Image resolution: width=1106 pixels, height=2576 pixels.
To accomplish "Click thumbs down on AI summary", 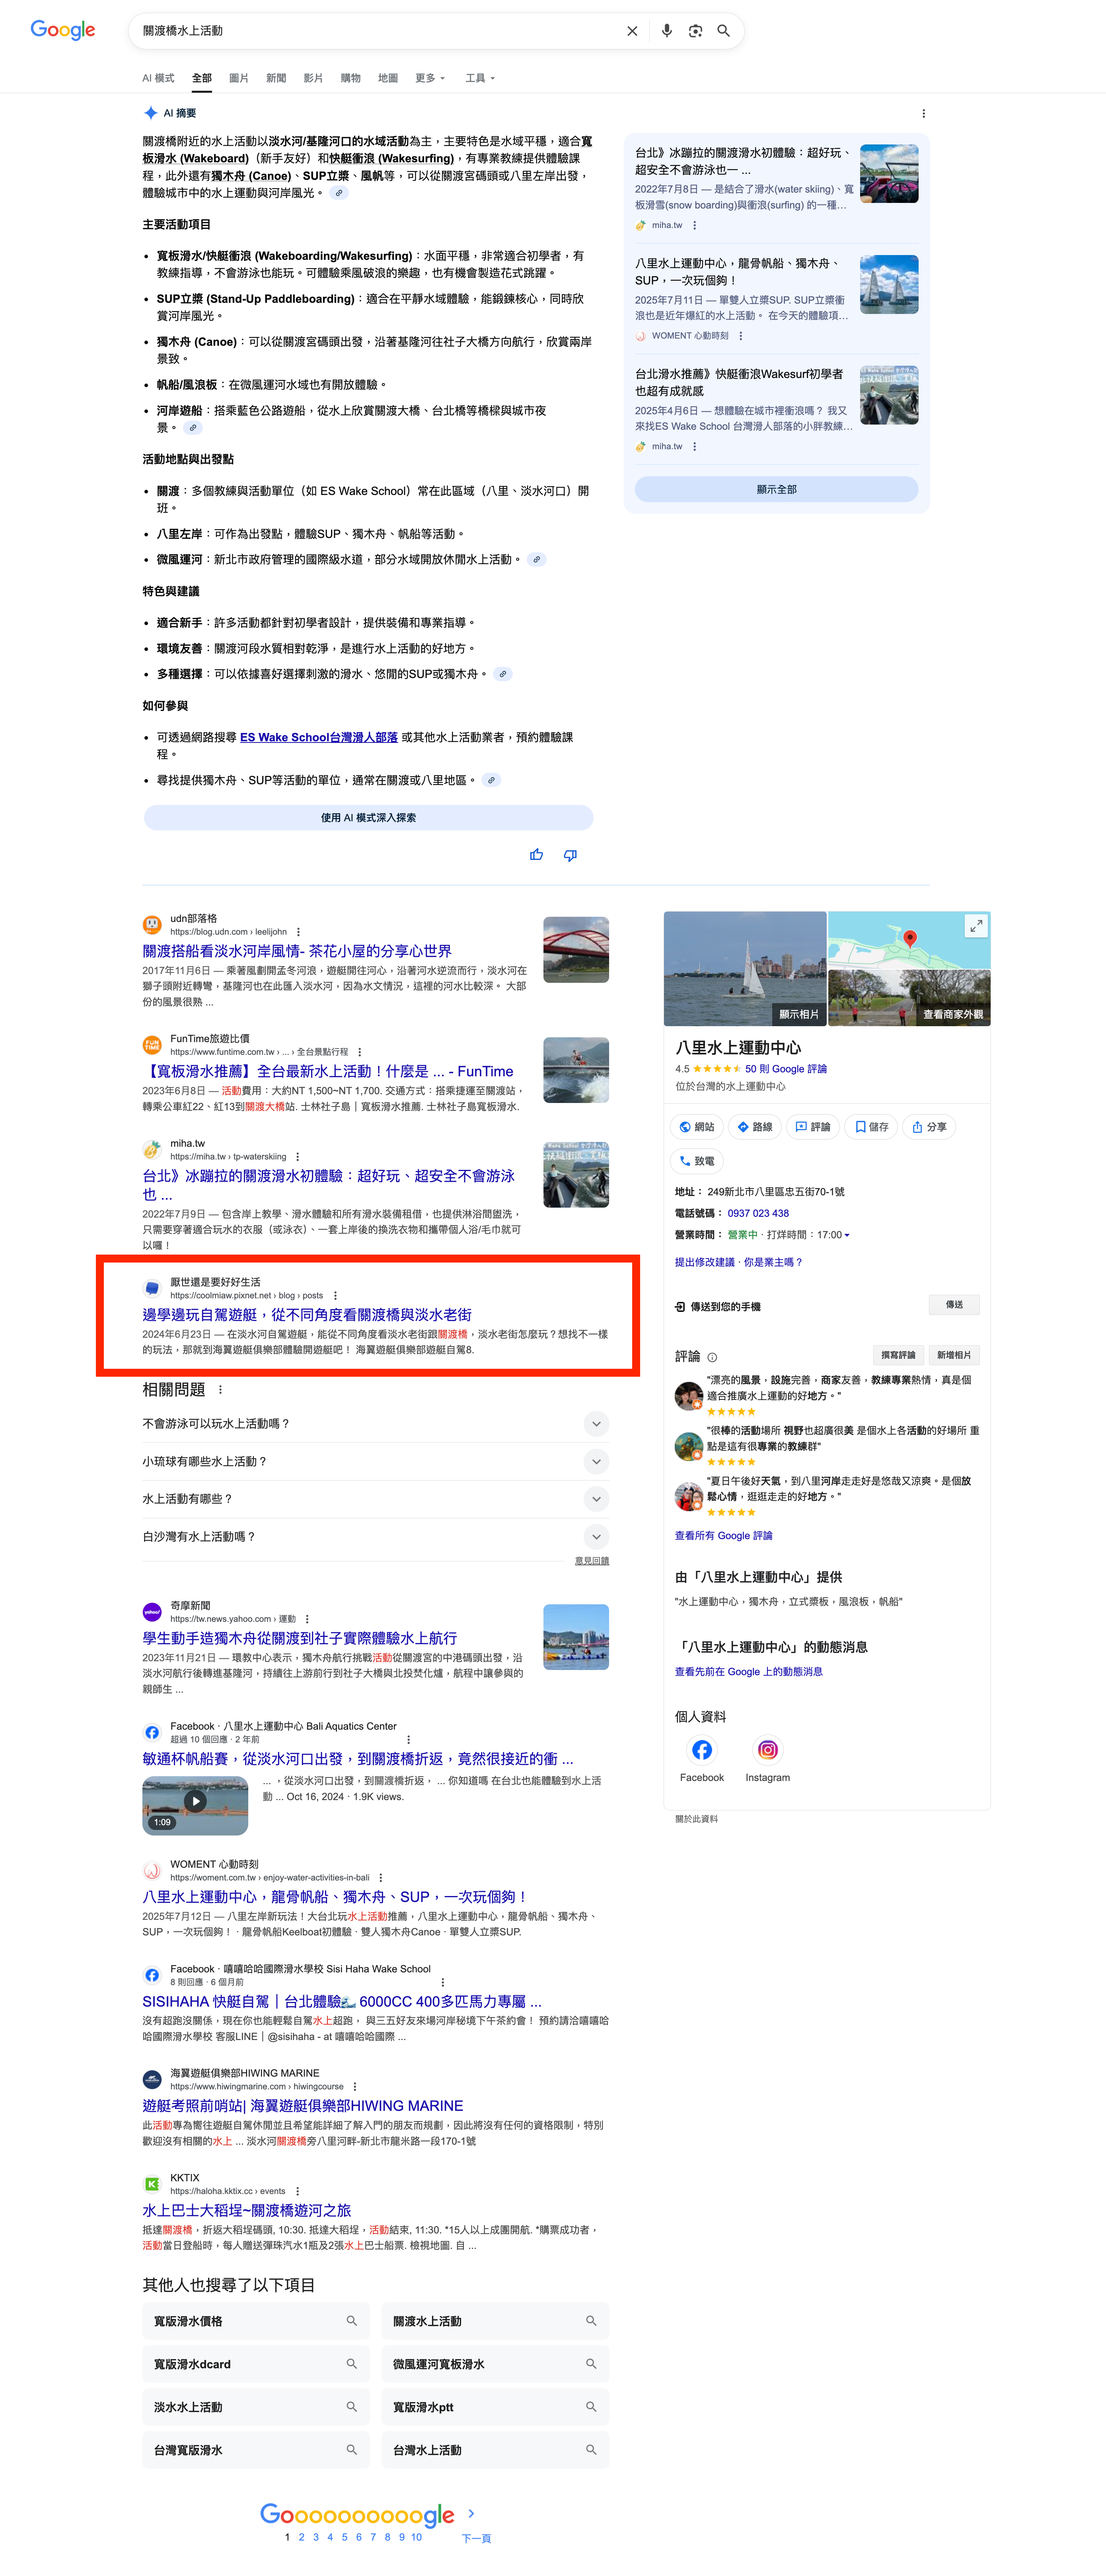I will pyautogui.click(x=570, y=855).
